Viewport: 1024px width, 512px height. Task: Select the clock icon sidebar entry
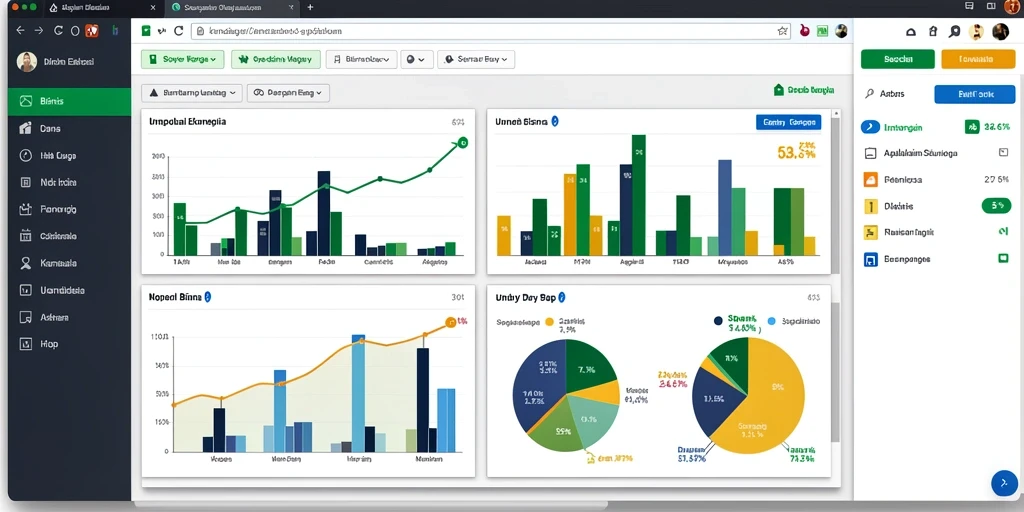[x=69, y=155]
